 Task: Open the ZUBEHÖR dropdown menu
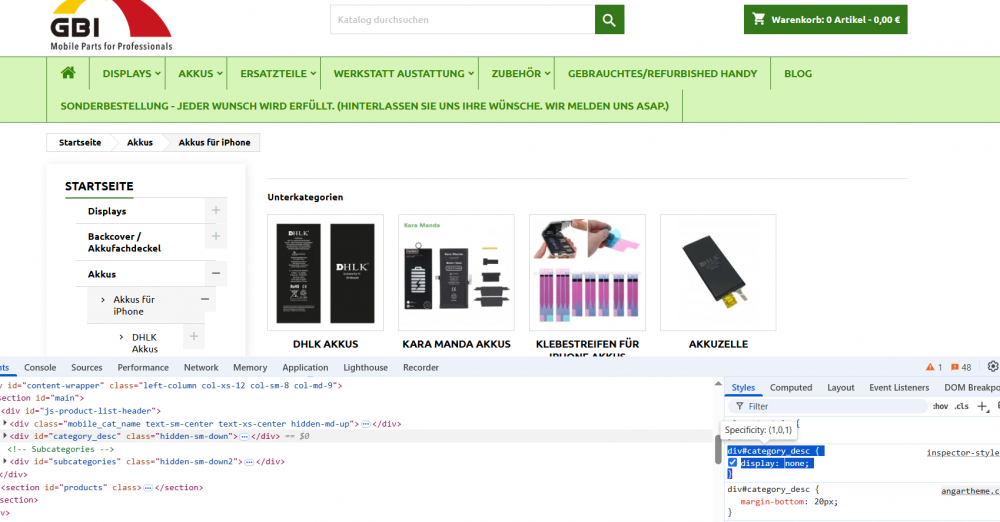click(x=520, y=73)
